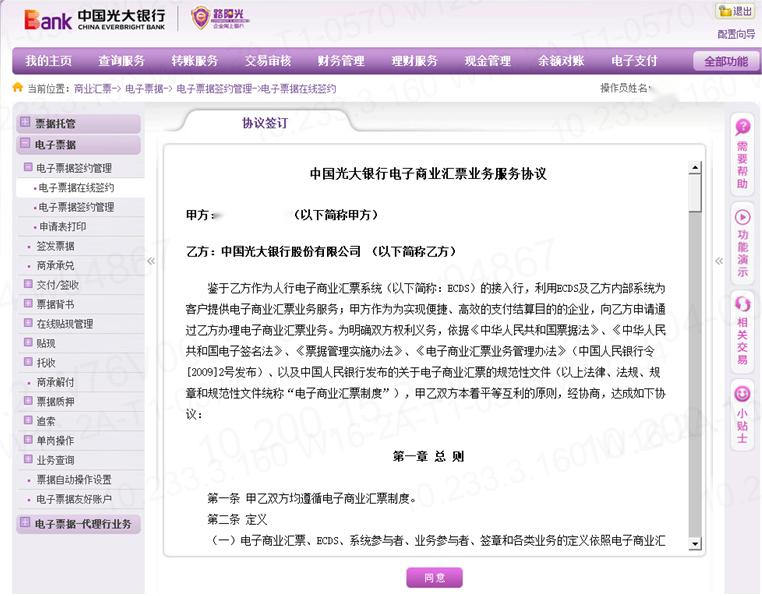Click the 阳光 enterprise banking shield logo

point(219,18)
